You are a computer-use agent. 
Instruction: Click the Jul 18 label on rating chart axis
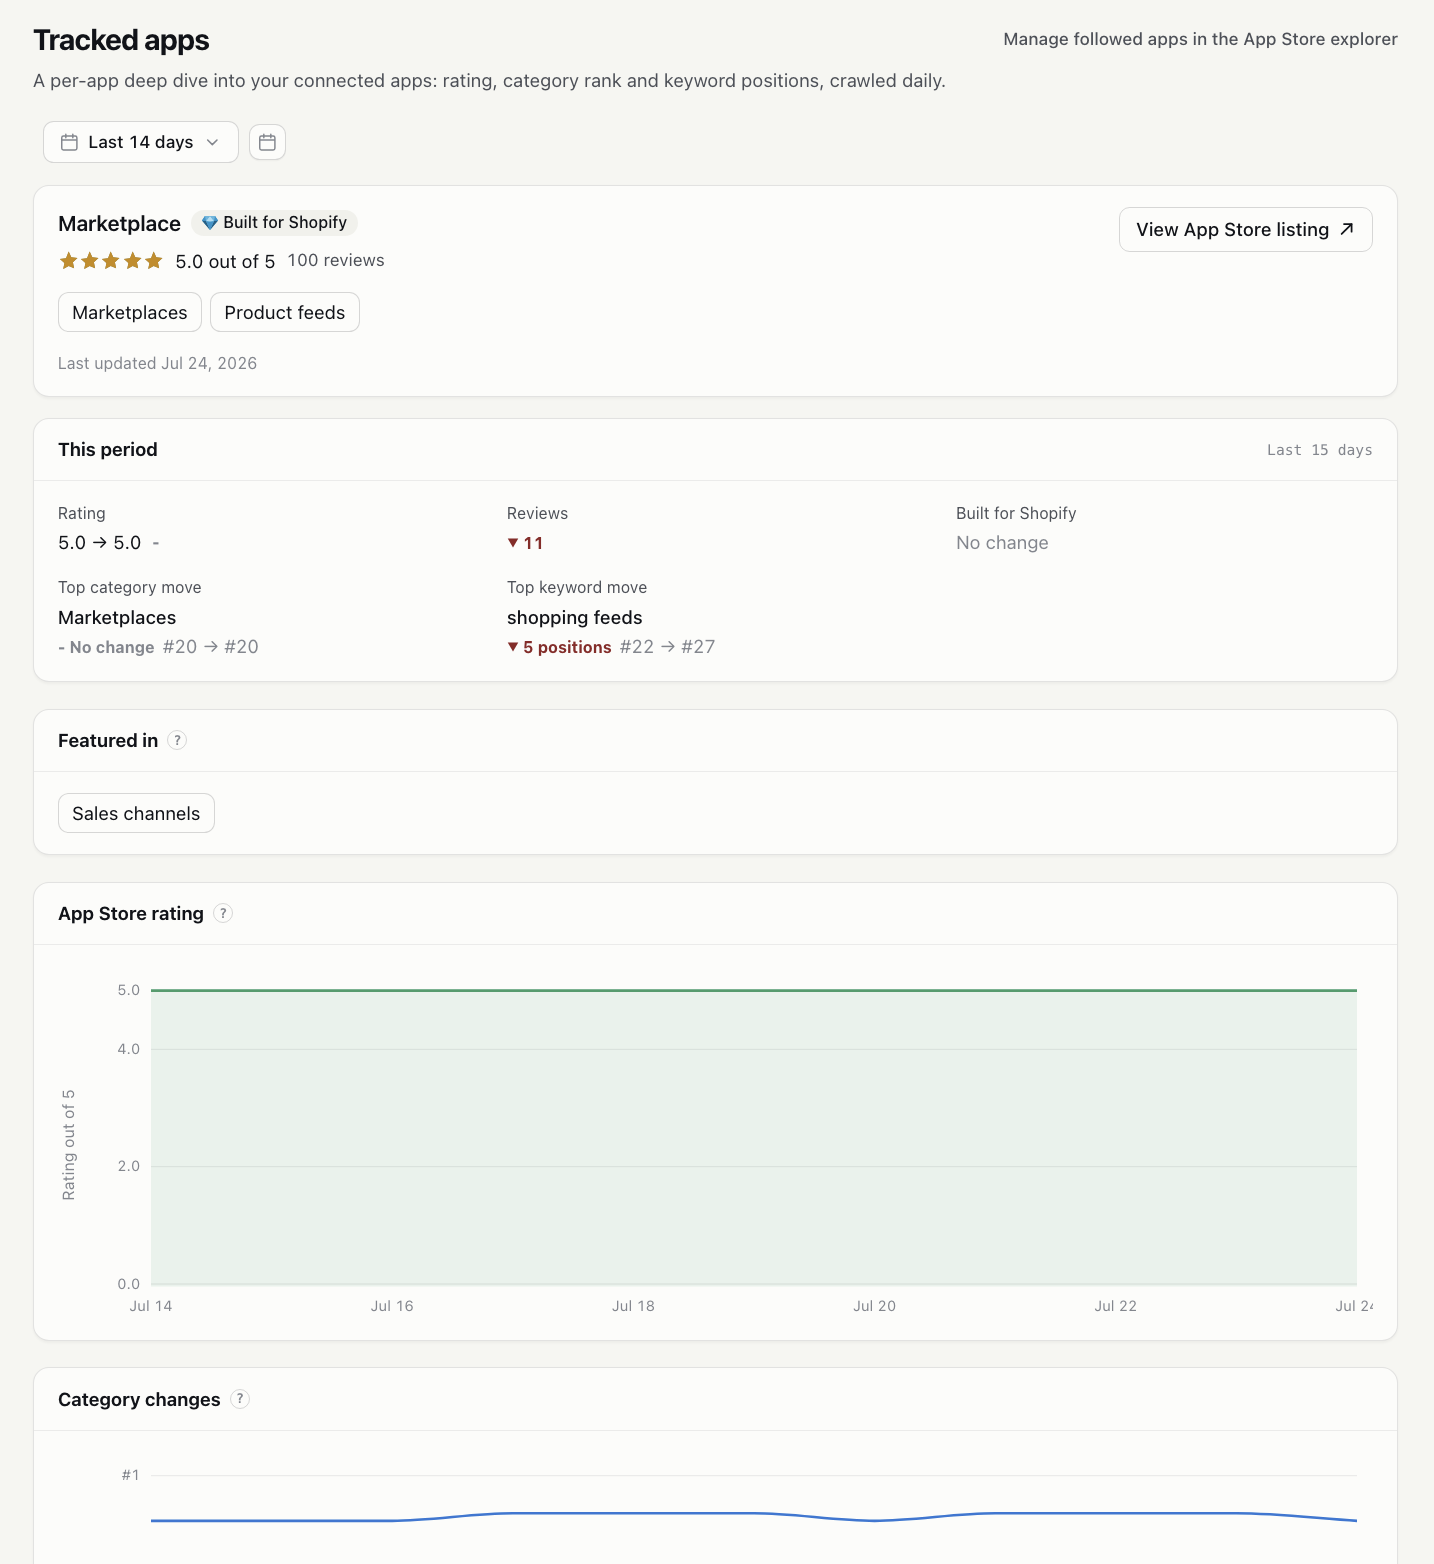(633, 1306)
